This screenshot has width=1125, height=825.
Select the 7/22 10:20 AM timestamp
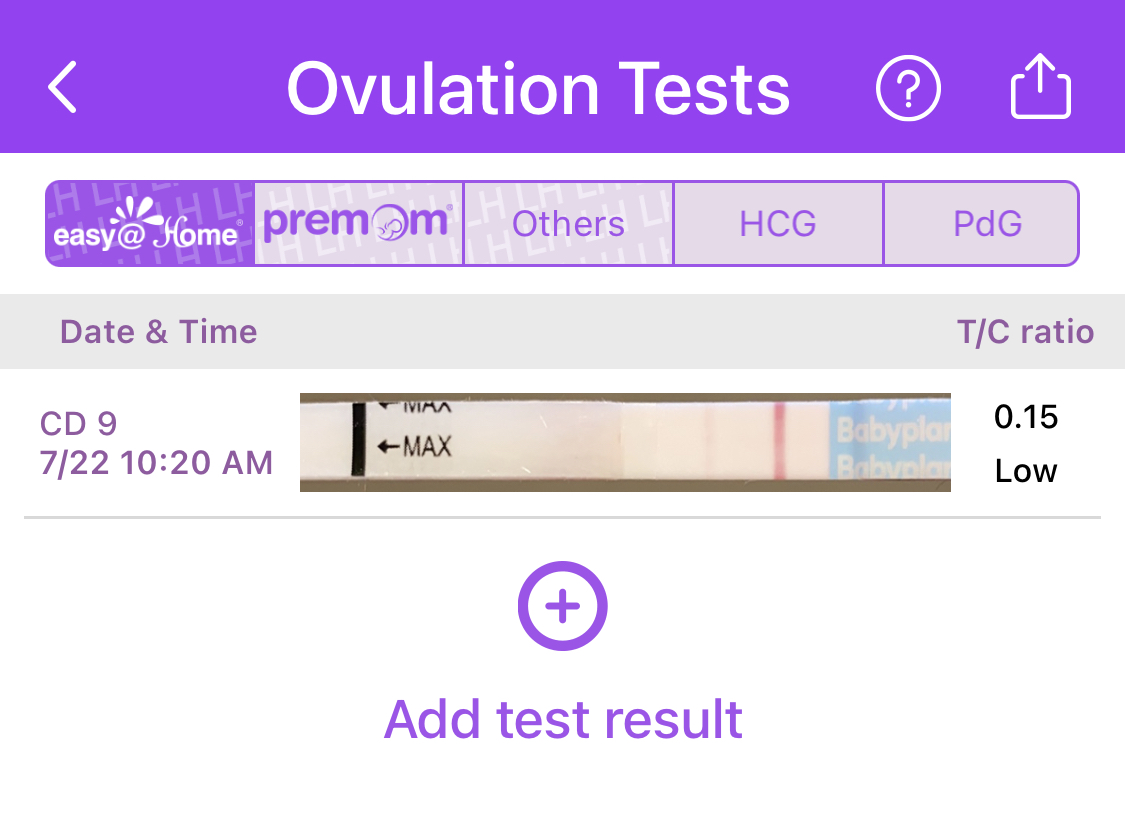(x=156, y=463)
